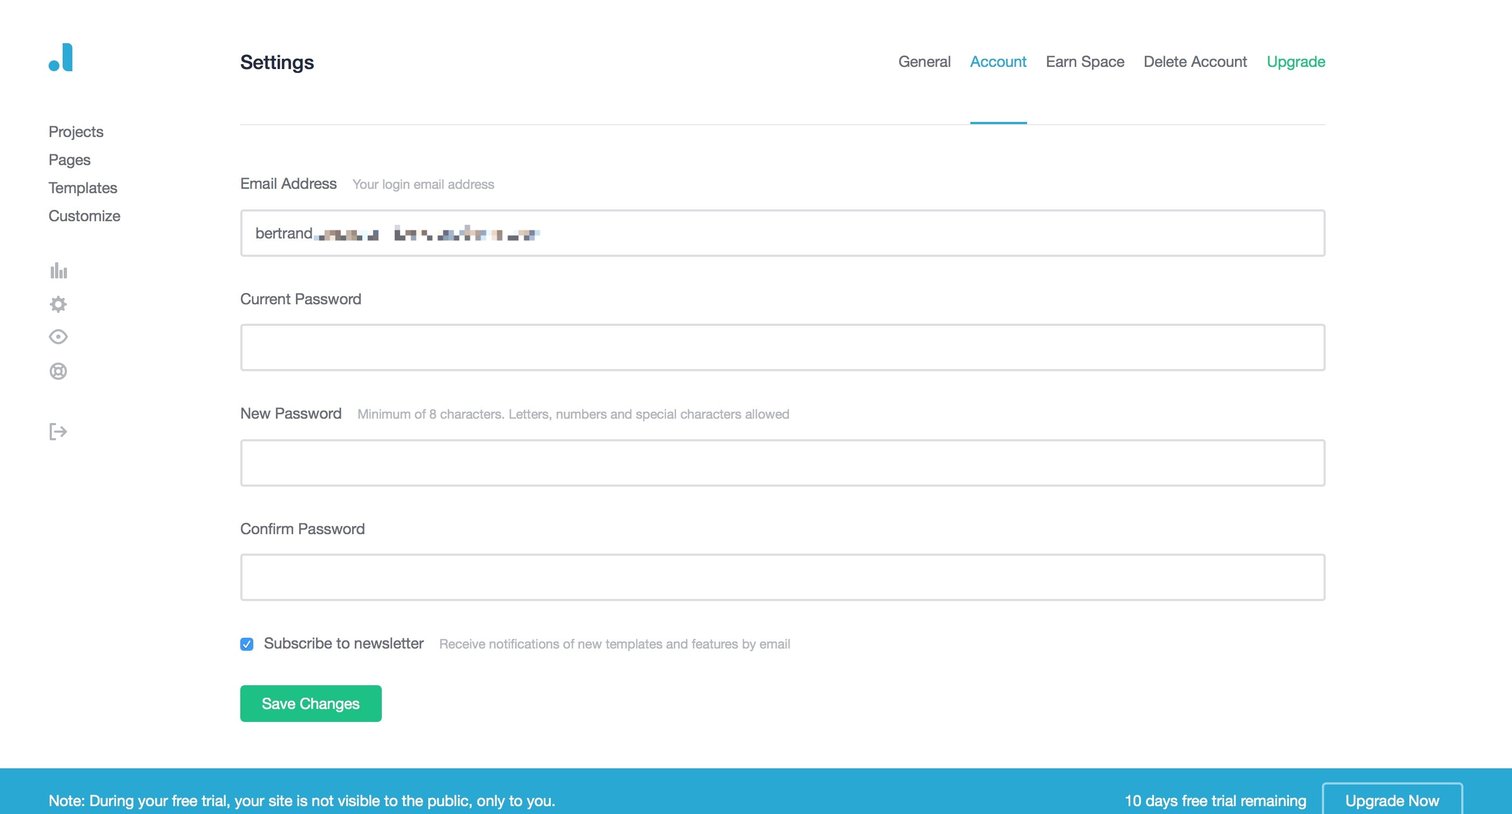Click the logout arrow icon
The height and width of the screenshot is (814, 1512).
(58, 432)
